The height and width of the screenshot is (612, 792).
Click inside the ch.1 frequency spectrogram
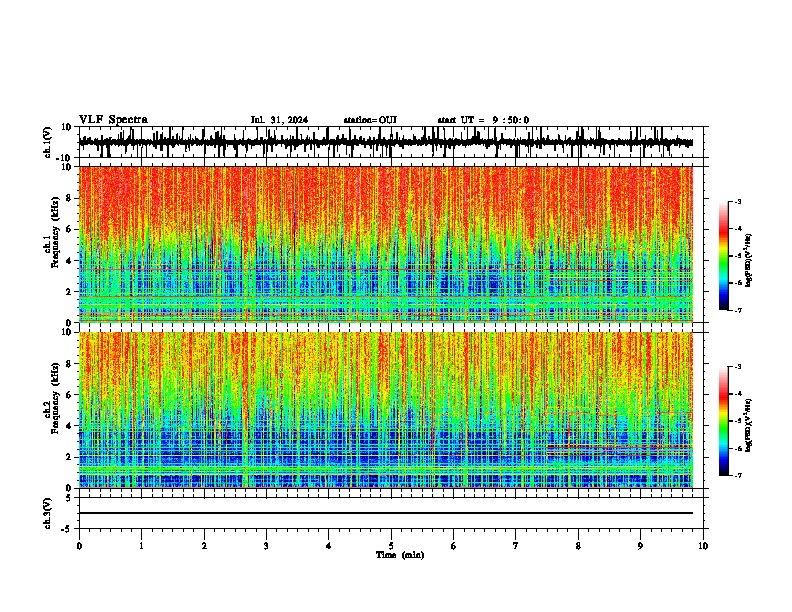386,244
